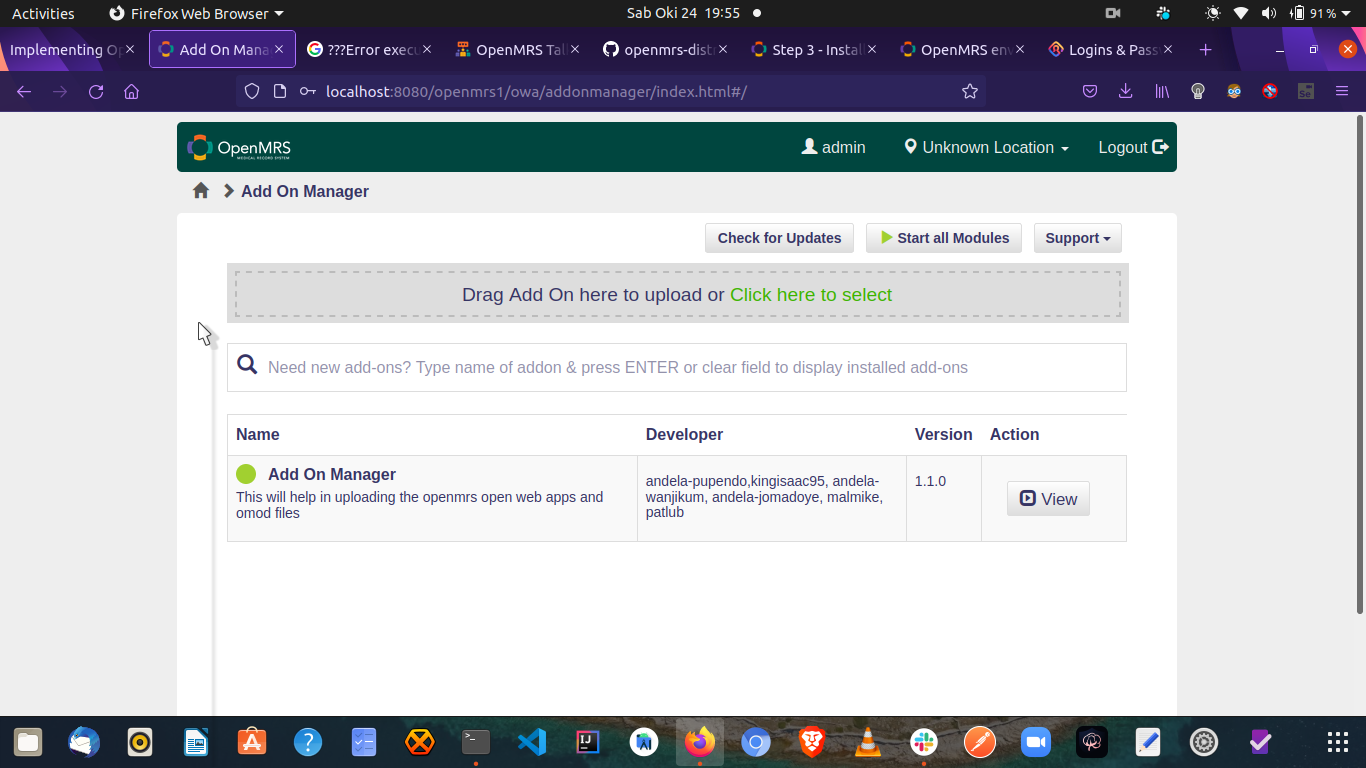Switch to the OpenMRS env tab
The image size is (1366, 768).
click(x=963, y=49)
